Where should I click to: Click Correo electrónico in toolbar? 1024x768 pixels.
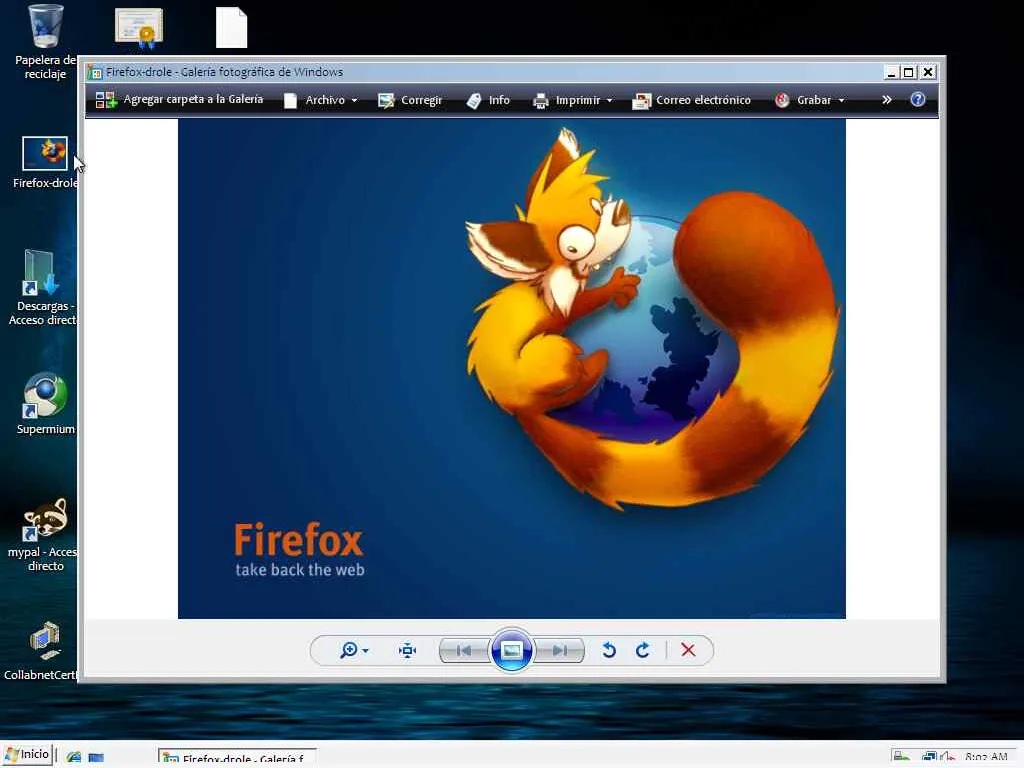point(692,100)
